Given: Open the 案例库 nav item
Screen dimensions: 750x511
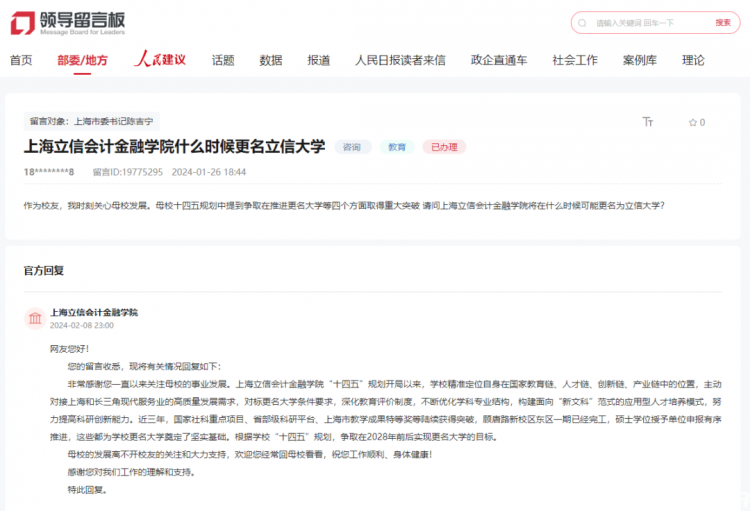Looking at the screenshot, I should 640,60.
